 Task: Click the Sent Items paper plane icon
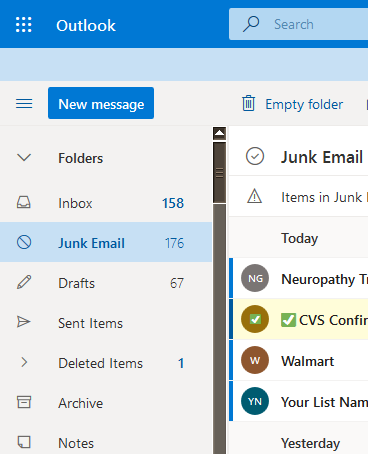[x=24, y=322]
